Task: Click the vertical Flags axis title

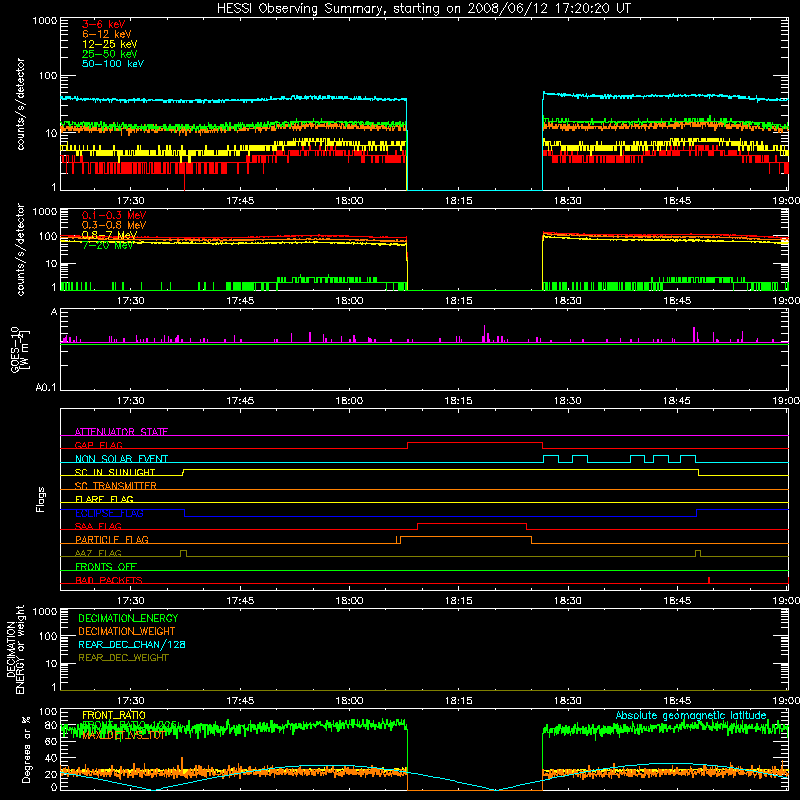Action: 40,499
